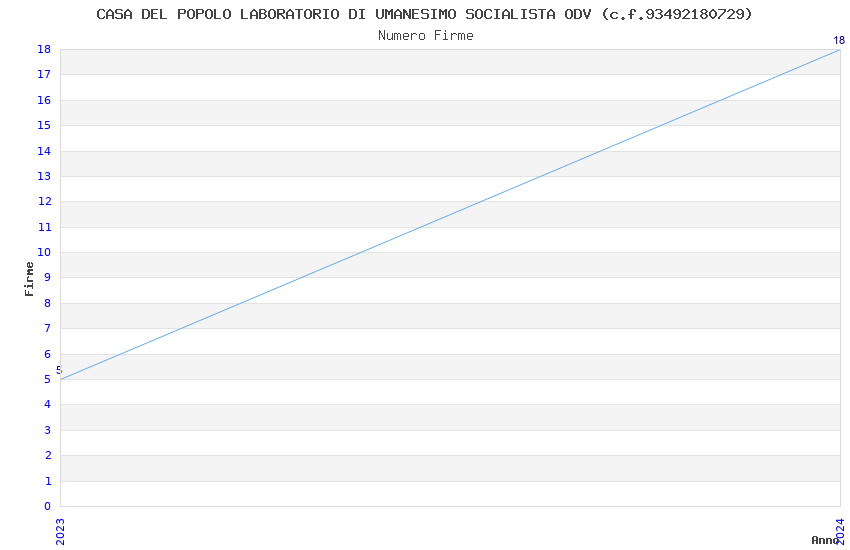Click the y-axis tick label 11
The height and width of the screenshot is (550, 850).
tap(44, 227)
